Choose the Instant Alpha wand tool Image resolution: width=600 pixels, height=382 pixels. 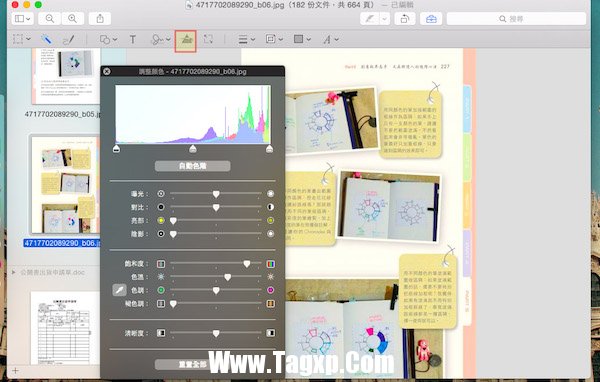(46, 39)
